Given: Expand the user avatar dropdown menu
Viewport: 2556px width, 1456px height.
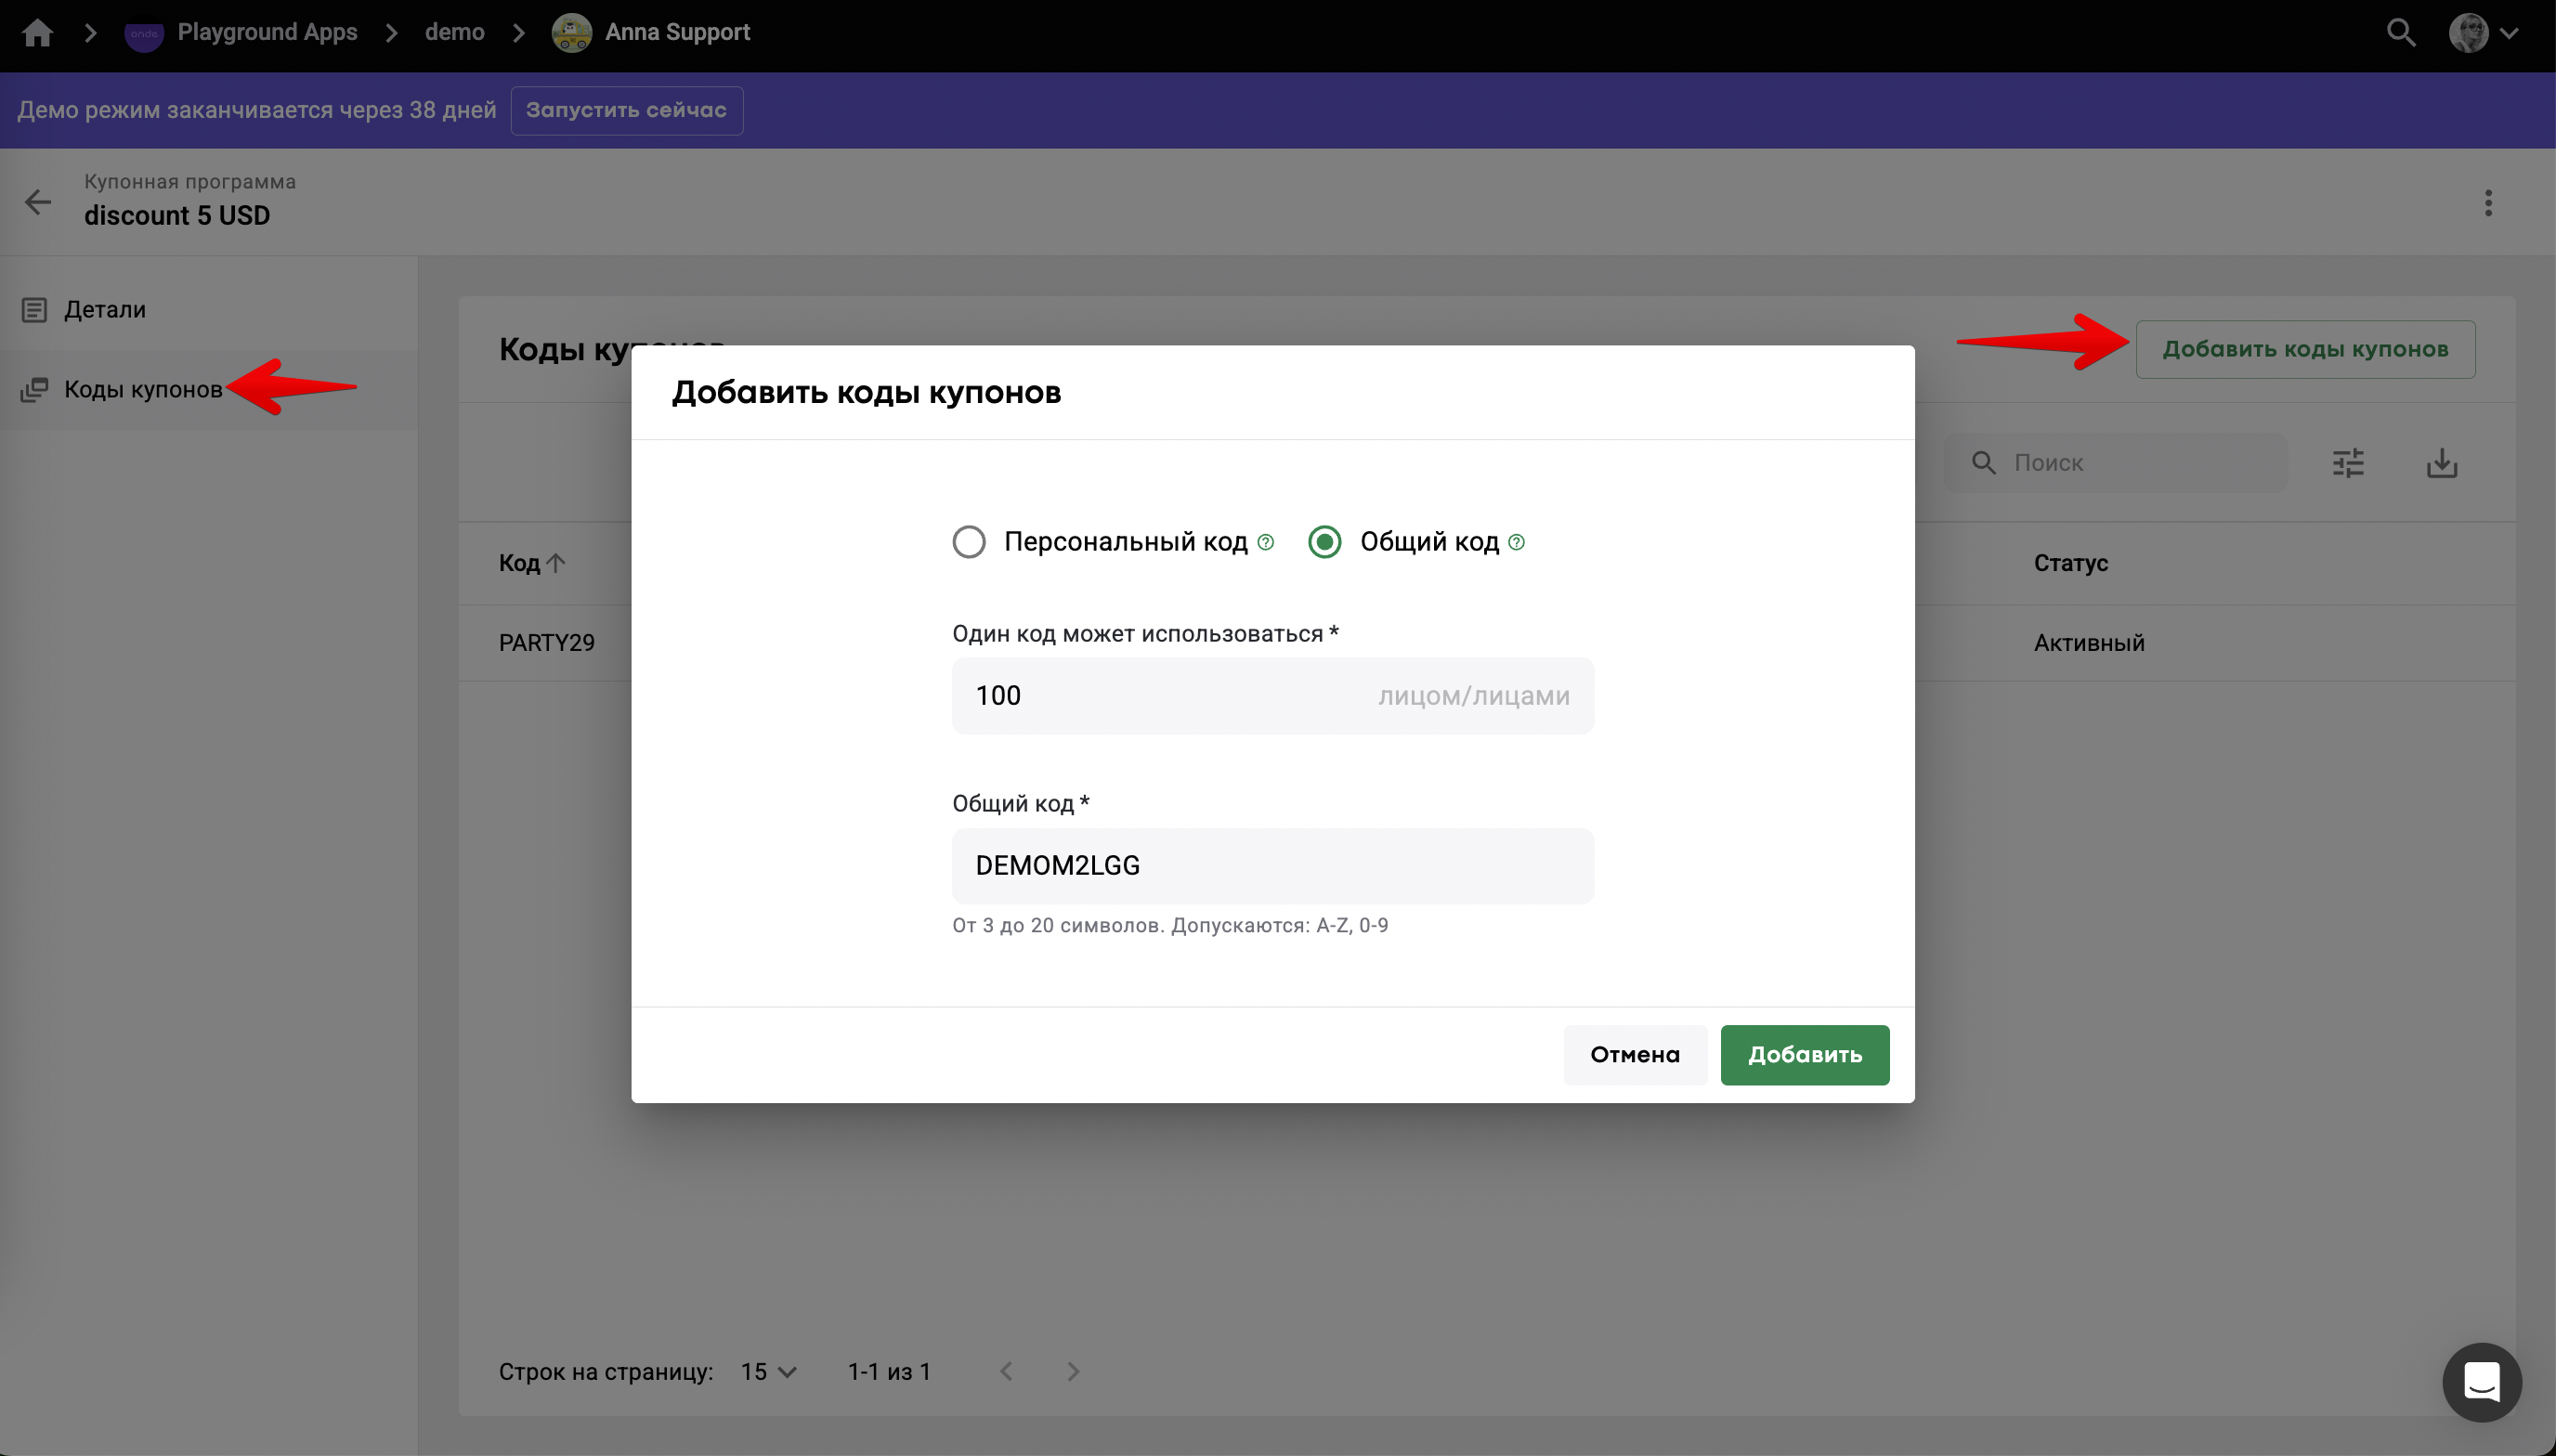Looking at the screenshot, I should pos(2482,33).
